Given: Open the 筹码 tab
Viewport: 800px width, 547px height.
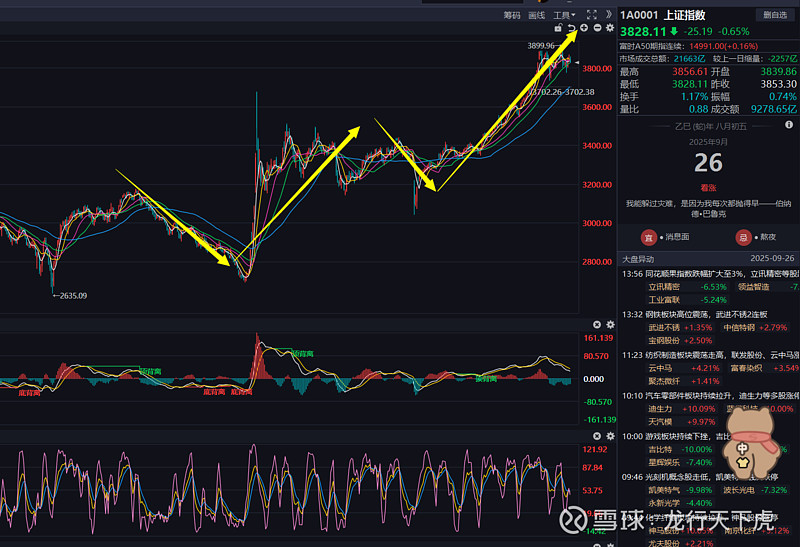Looking at the screenshot, I should coord(512,15).
